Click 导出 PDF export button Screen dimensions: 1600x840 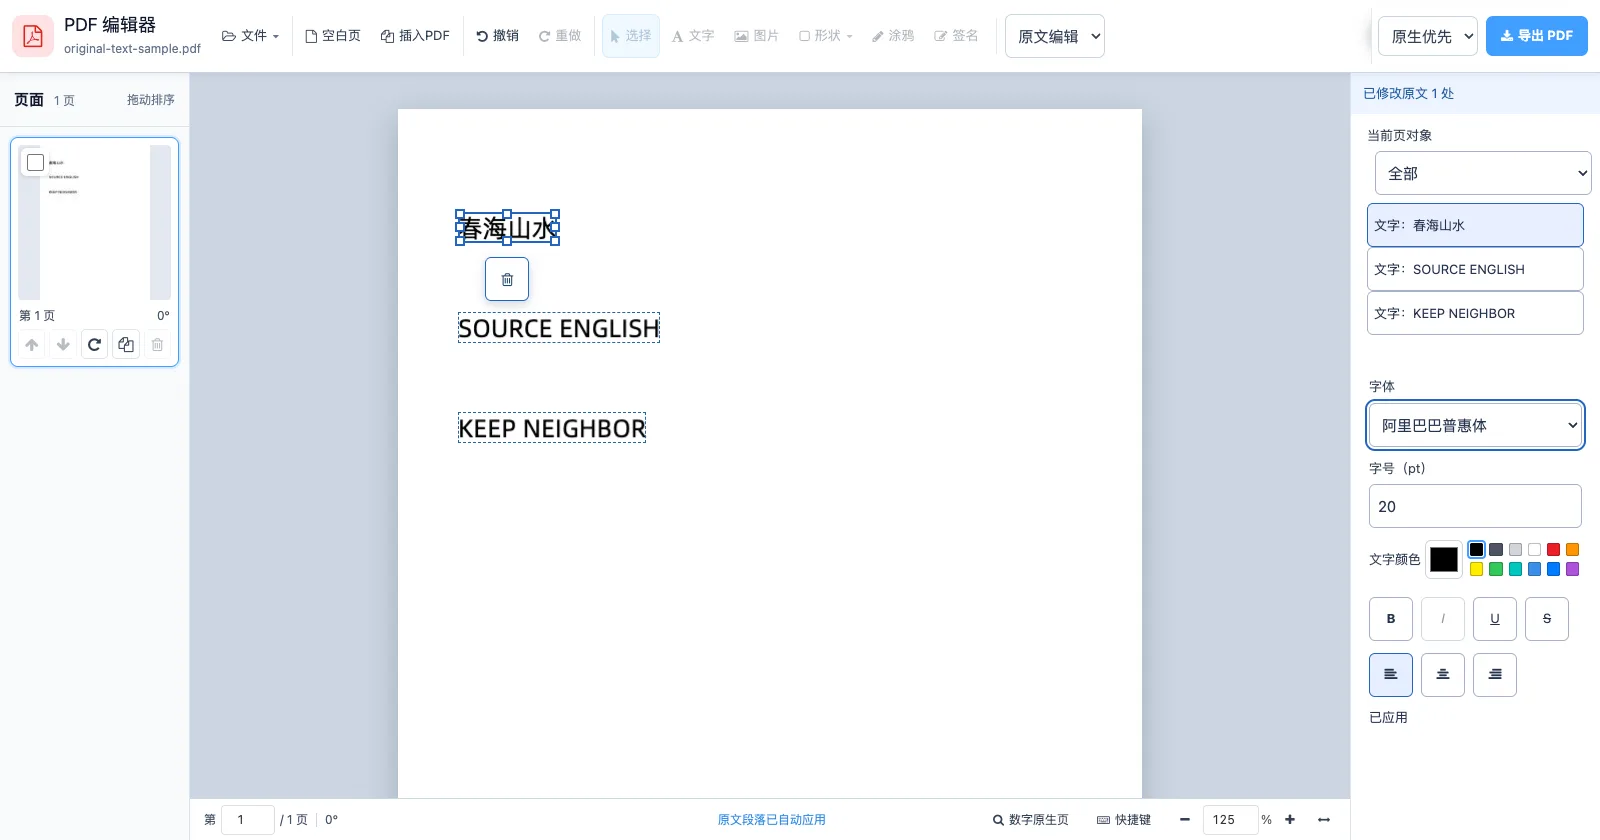click(1537, 36)
